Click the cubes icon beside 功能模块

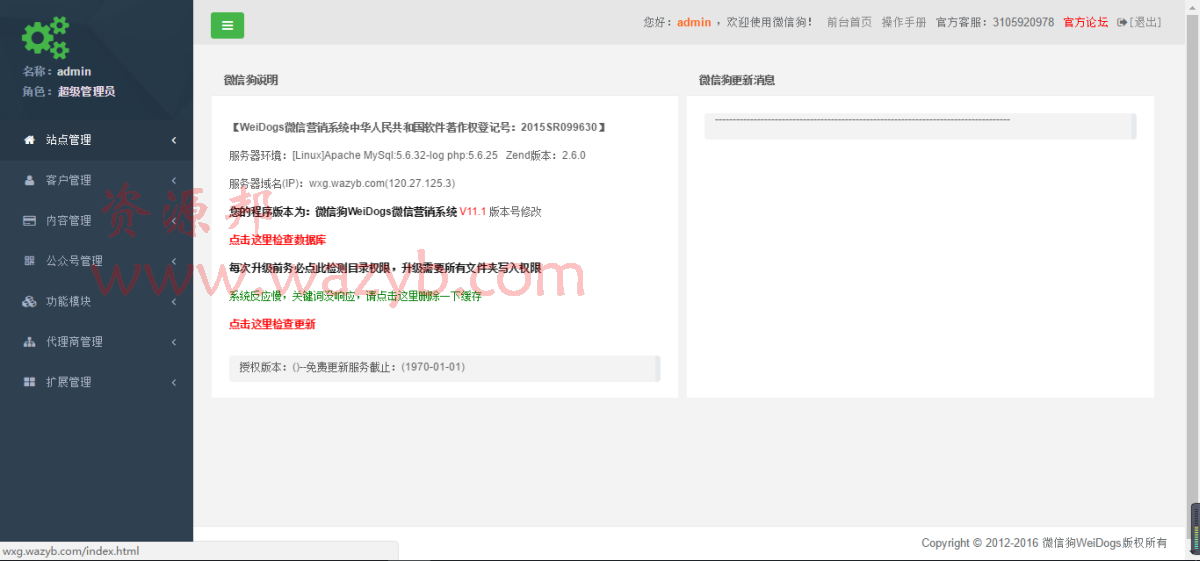29,301
